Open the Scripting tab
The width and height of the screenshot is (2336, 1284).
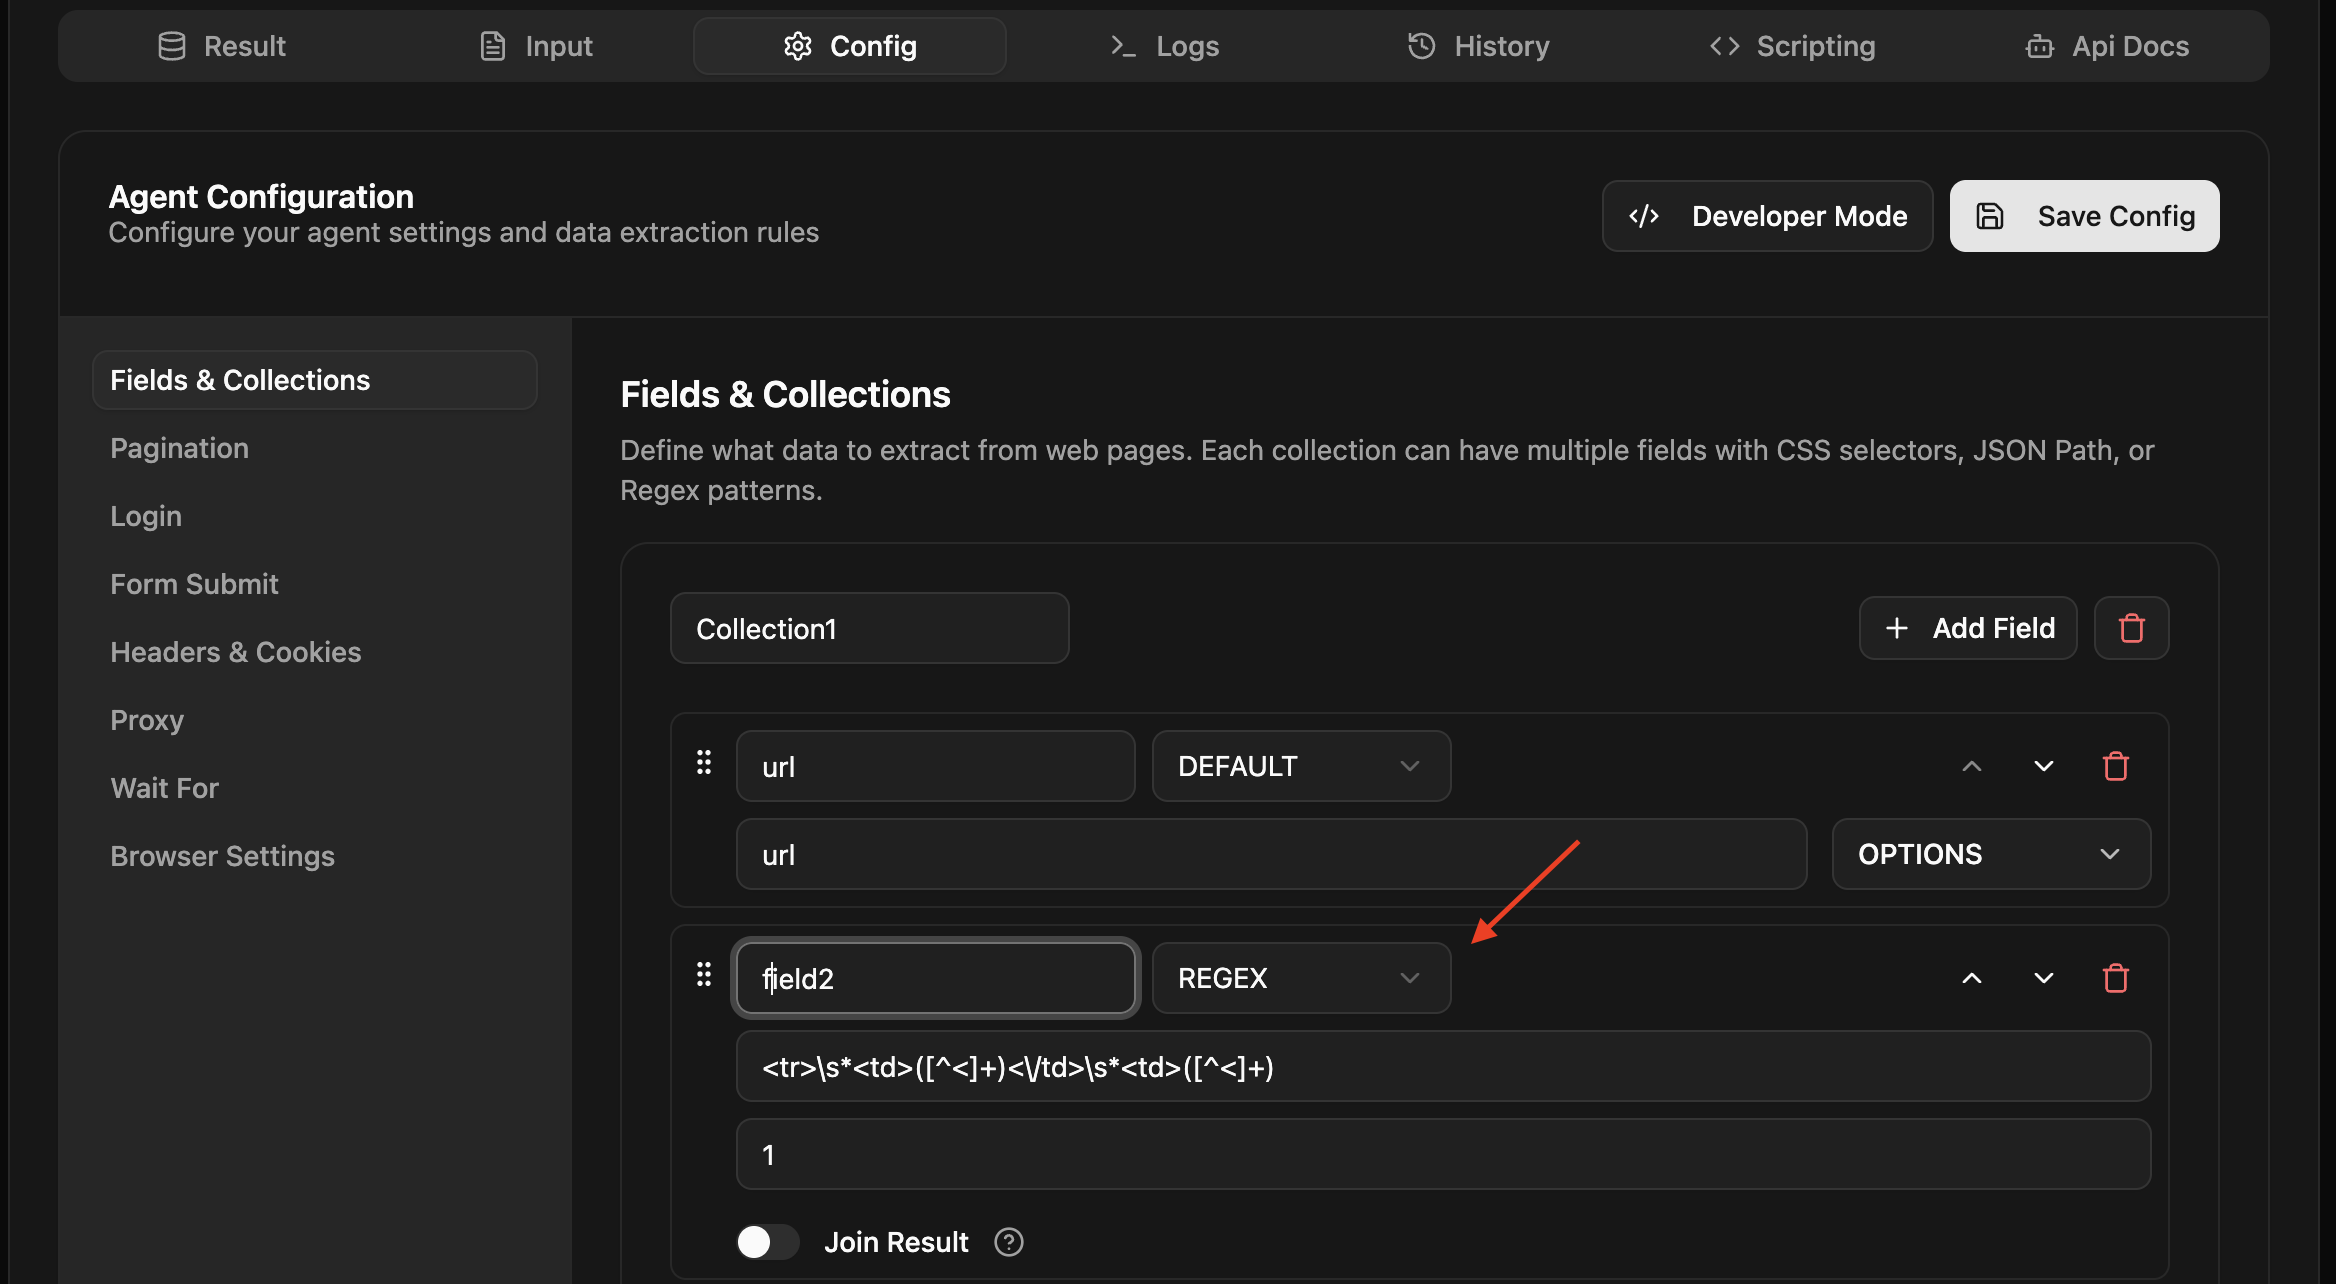pos(1792,46)
